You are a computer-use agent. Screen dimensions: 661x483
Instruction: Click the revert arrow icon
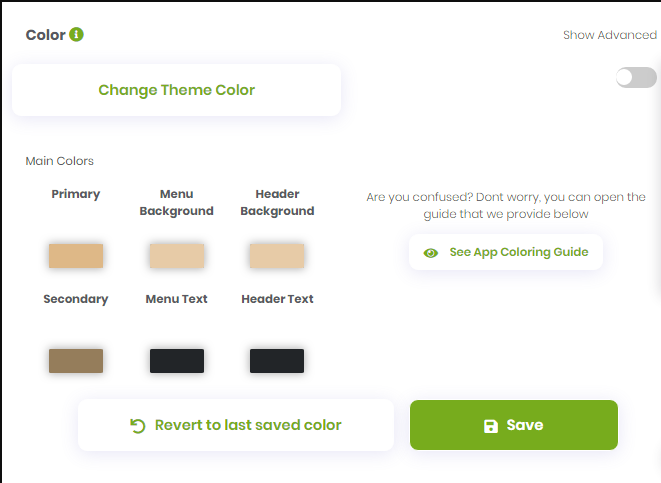138,426
